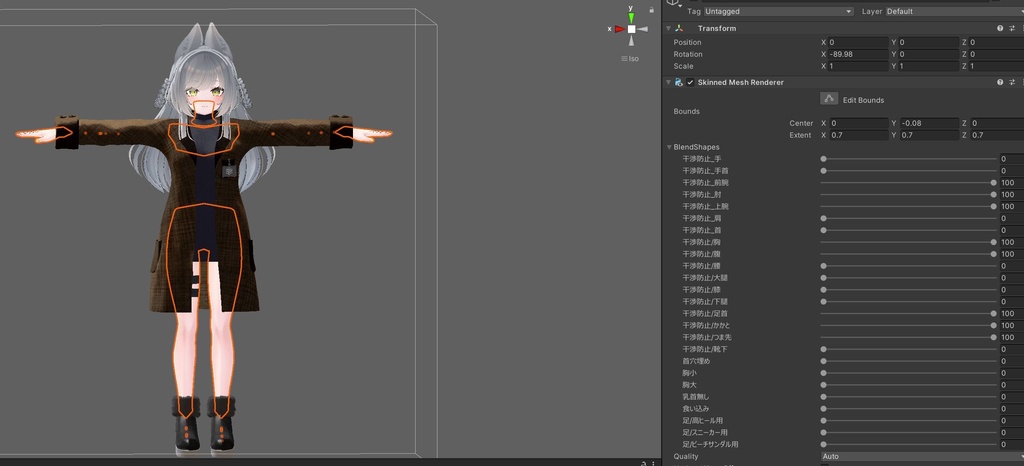
Task: Click the Position X input field
Action: pos(858,42)
